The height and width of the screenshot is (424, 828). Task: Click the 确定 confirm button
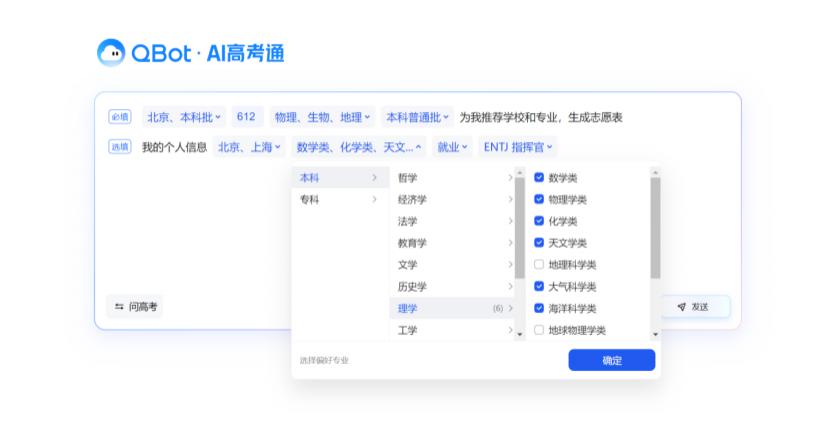point(611,360)
